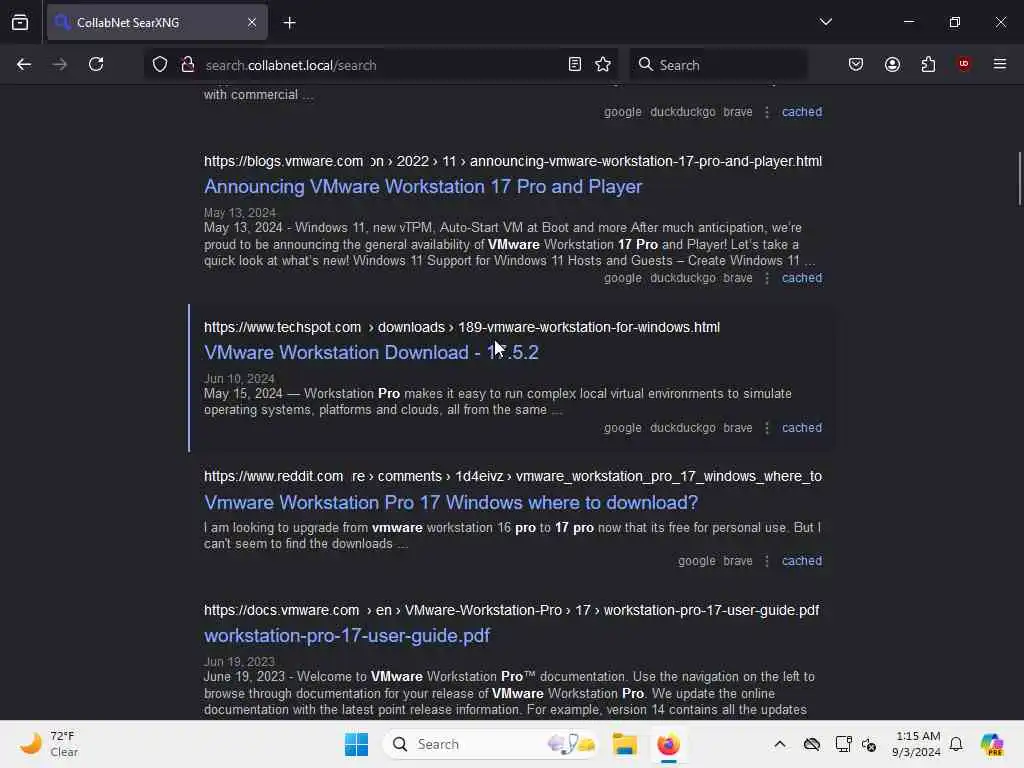Open clock showing 1:15 AM
The height and width of the screenshot is (768, 1024).
pyautogui.click(x=917, y=744)
